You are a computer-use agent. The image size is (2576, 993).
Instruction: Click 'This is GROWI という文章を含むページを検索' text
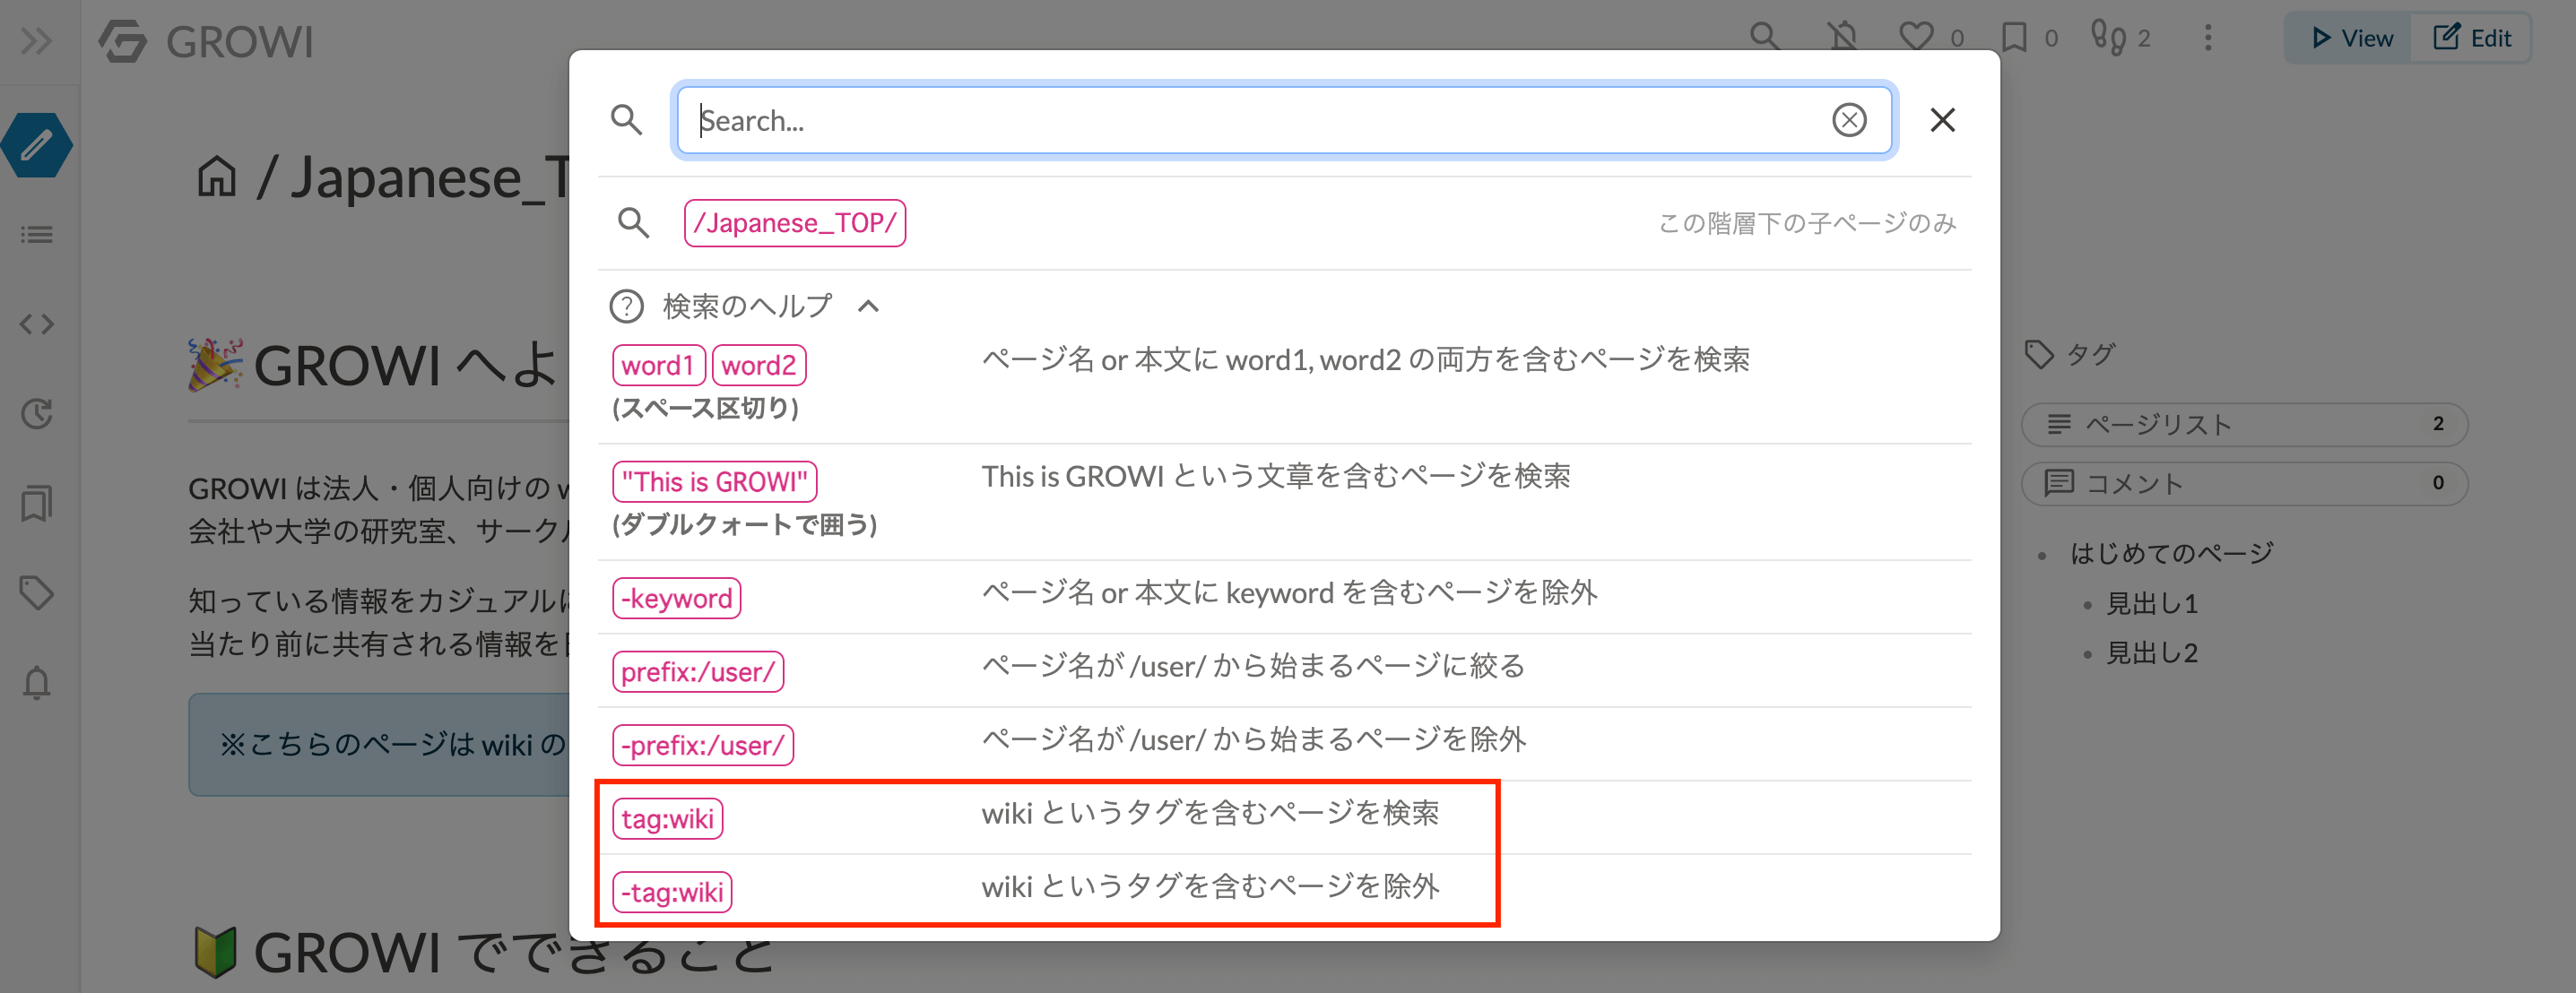[x=1276, y=476]
